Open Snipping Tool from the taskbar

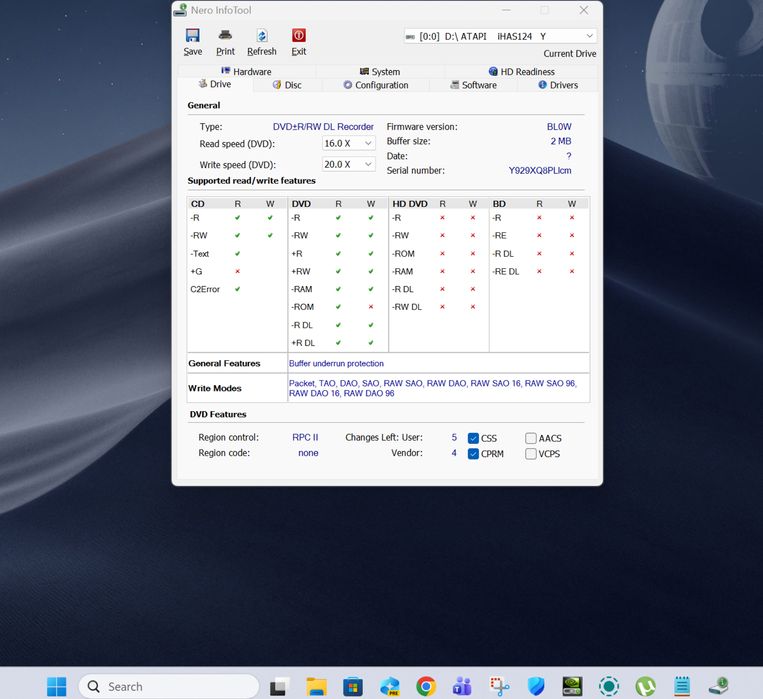click(499, 686)
